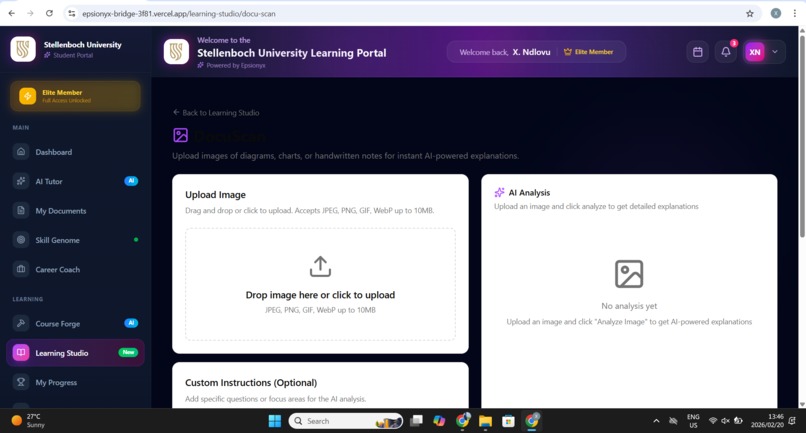Click the AI badge beside AI Tutor

pyautogui.click(x=131, y=181)
